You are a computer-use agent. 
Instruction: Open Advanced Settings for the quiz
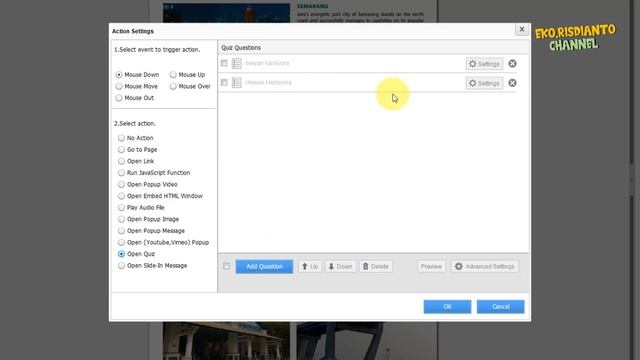[x=485, y=267]
